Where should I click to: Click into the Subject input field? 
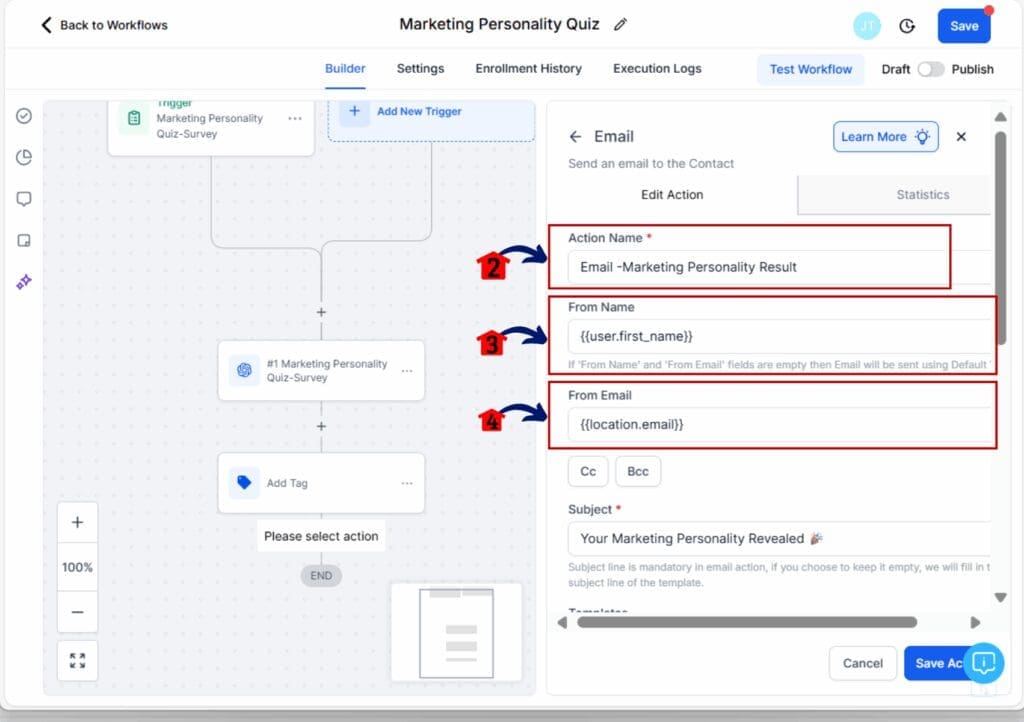point(780,538)
